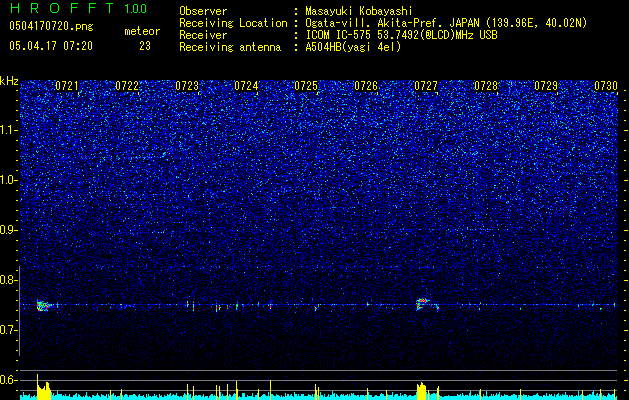The height and width of the screenshot is (400, 629).
Task: Click the 'Receiver' field label
Action: coord(203,35)
